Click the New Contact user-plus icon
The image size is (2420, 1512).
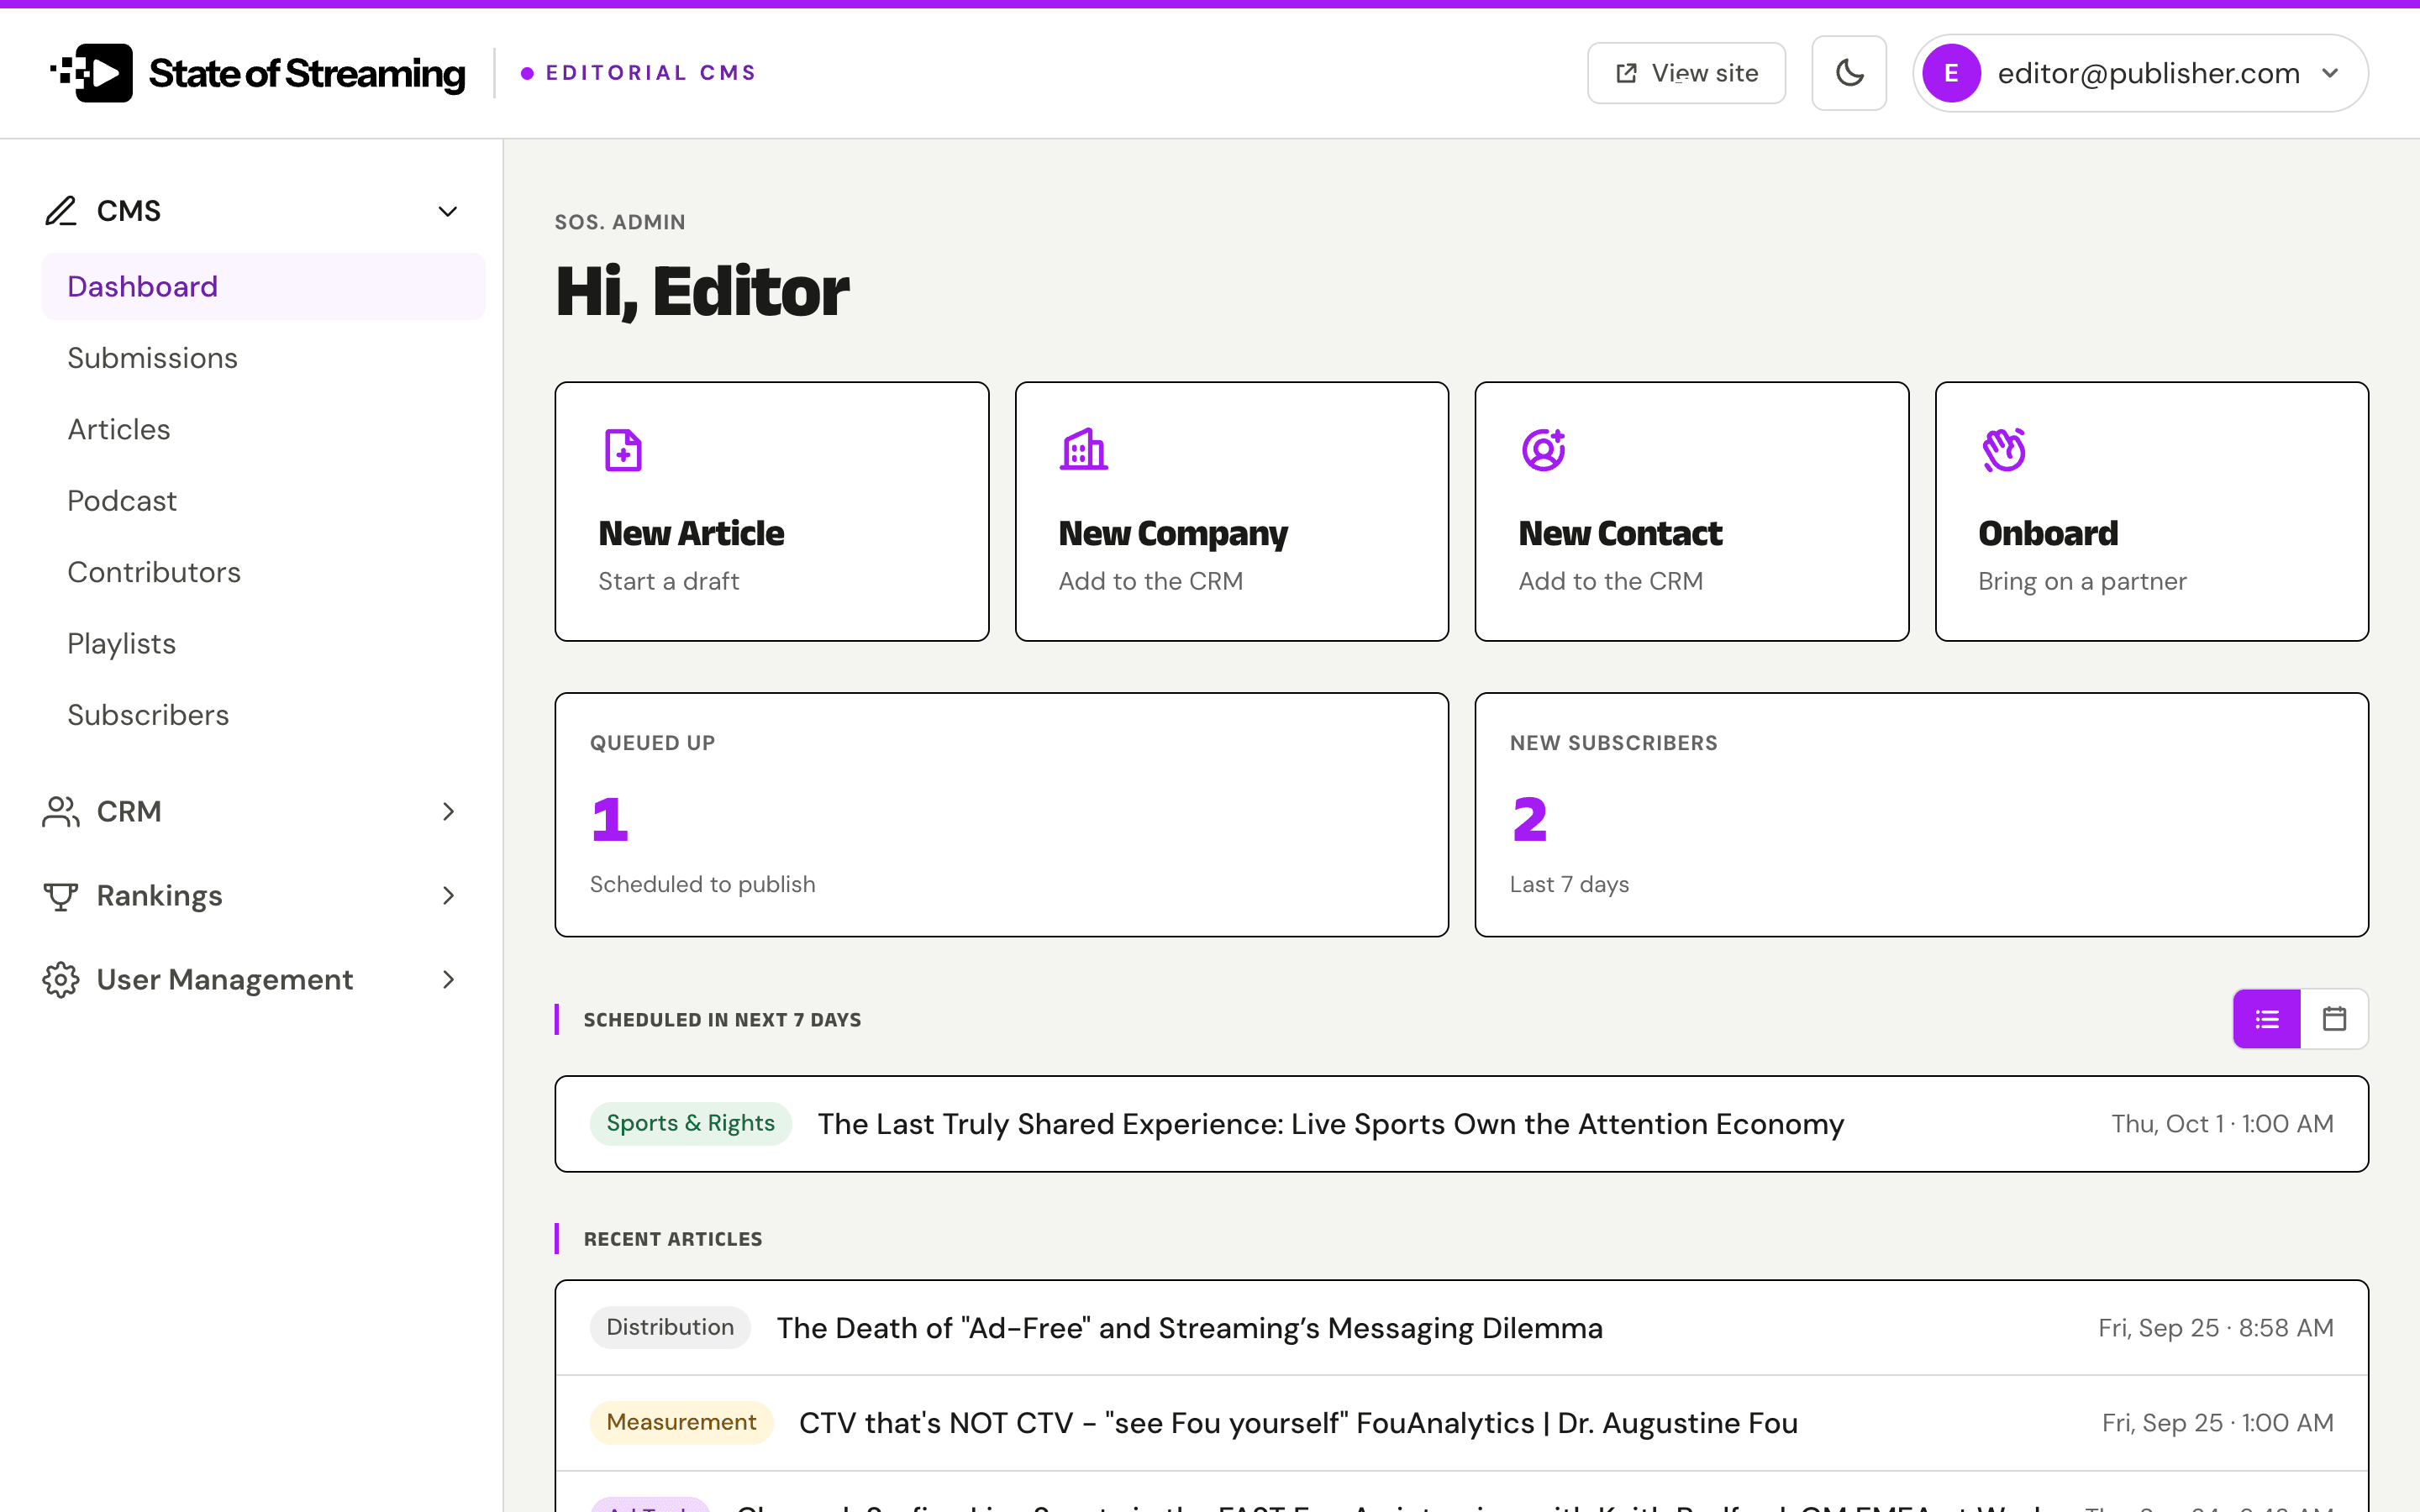tap(1544, 450)
